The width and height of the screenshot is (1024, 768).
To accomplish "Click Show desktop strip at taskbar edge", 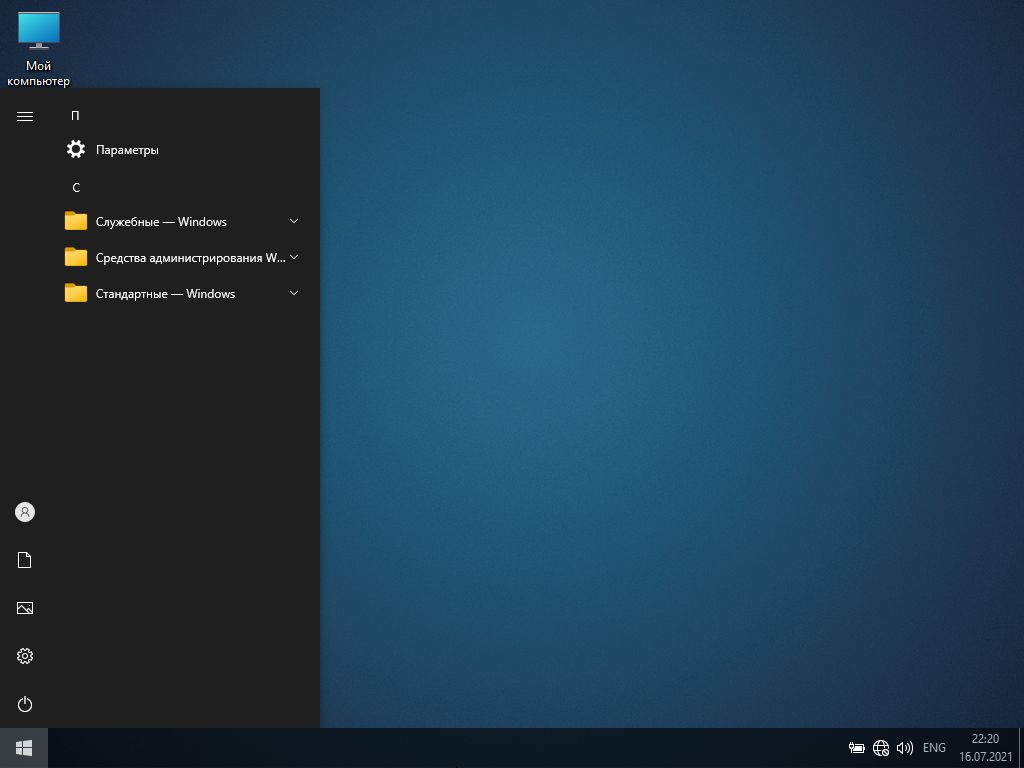I will (x=1021, y=748).
